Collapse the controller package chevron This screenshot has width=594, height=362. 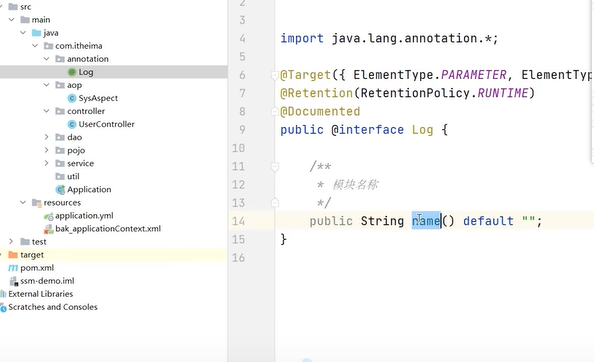(x=46, y=111)
